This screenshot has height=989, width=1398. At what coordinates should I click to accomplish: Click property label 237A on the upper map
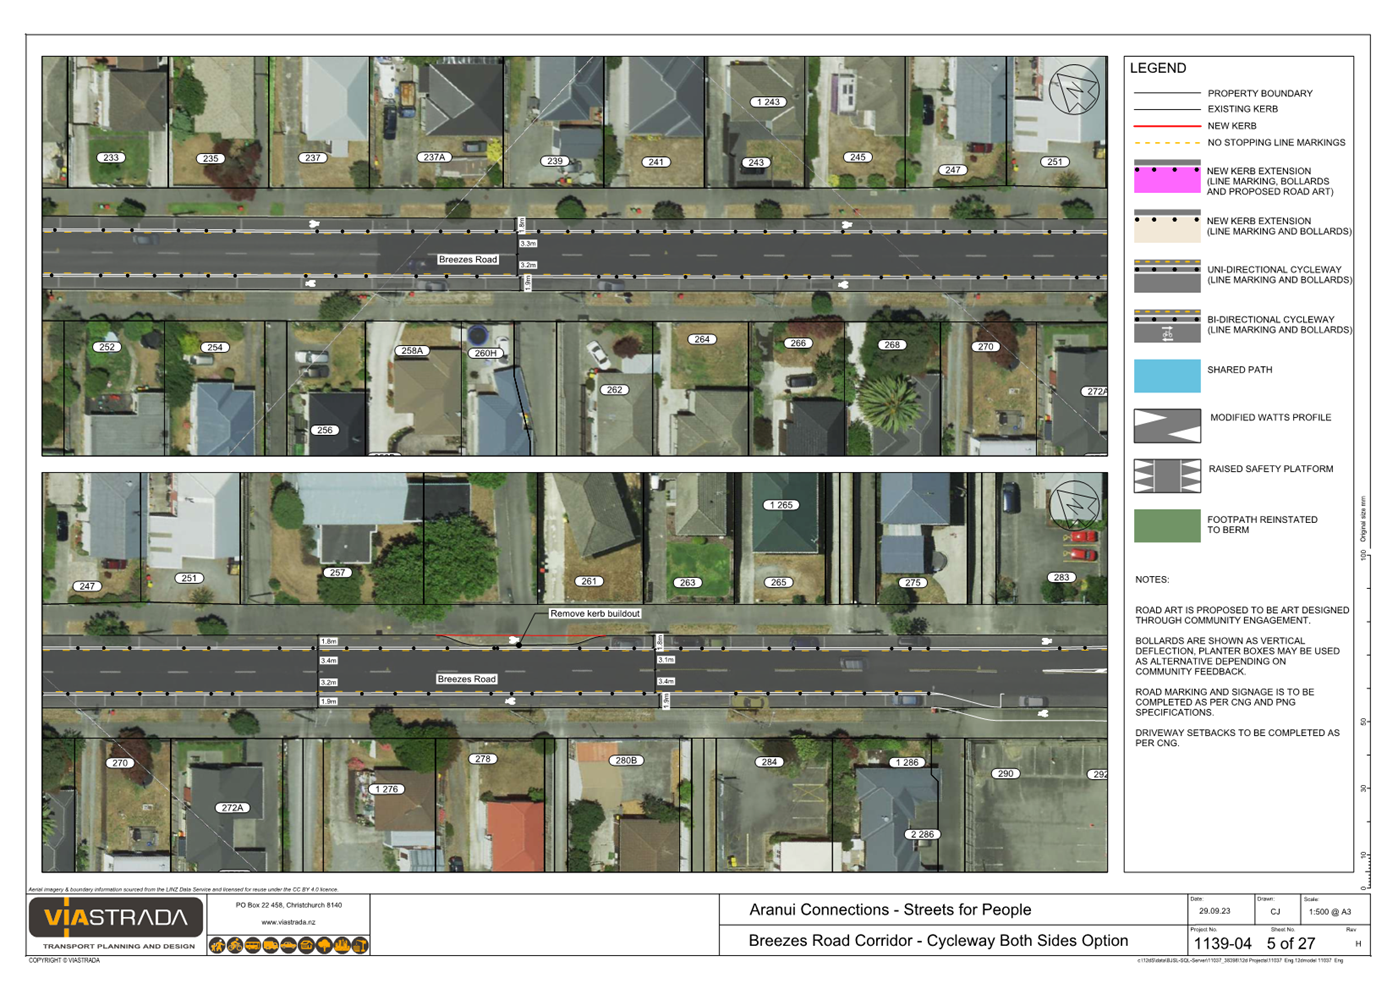(x=434, y=157)
